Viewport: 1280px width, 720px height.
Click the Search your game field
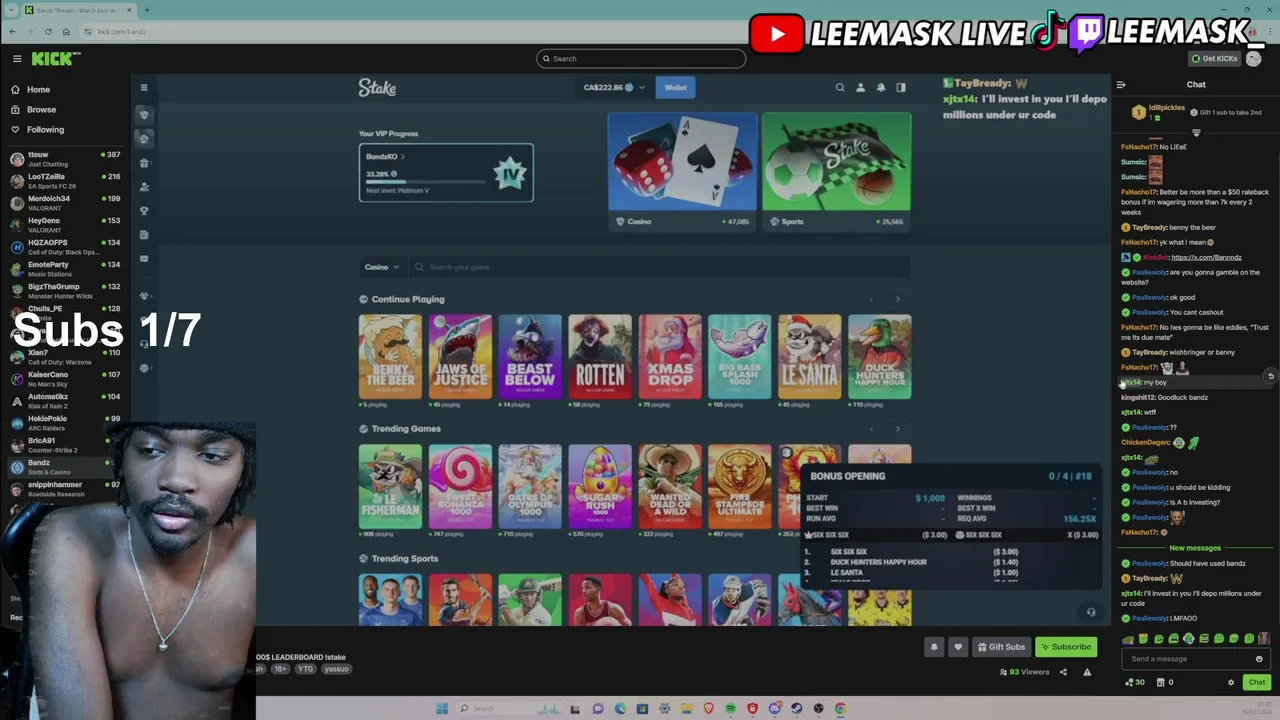[x=660, y=267]
